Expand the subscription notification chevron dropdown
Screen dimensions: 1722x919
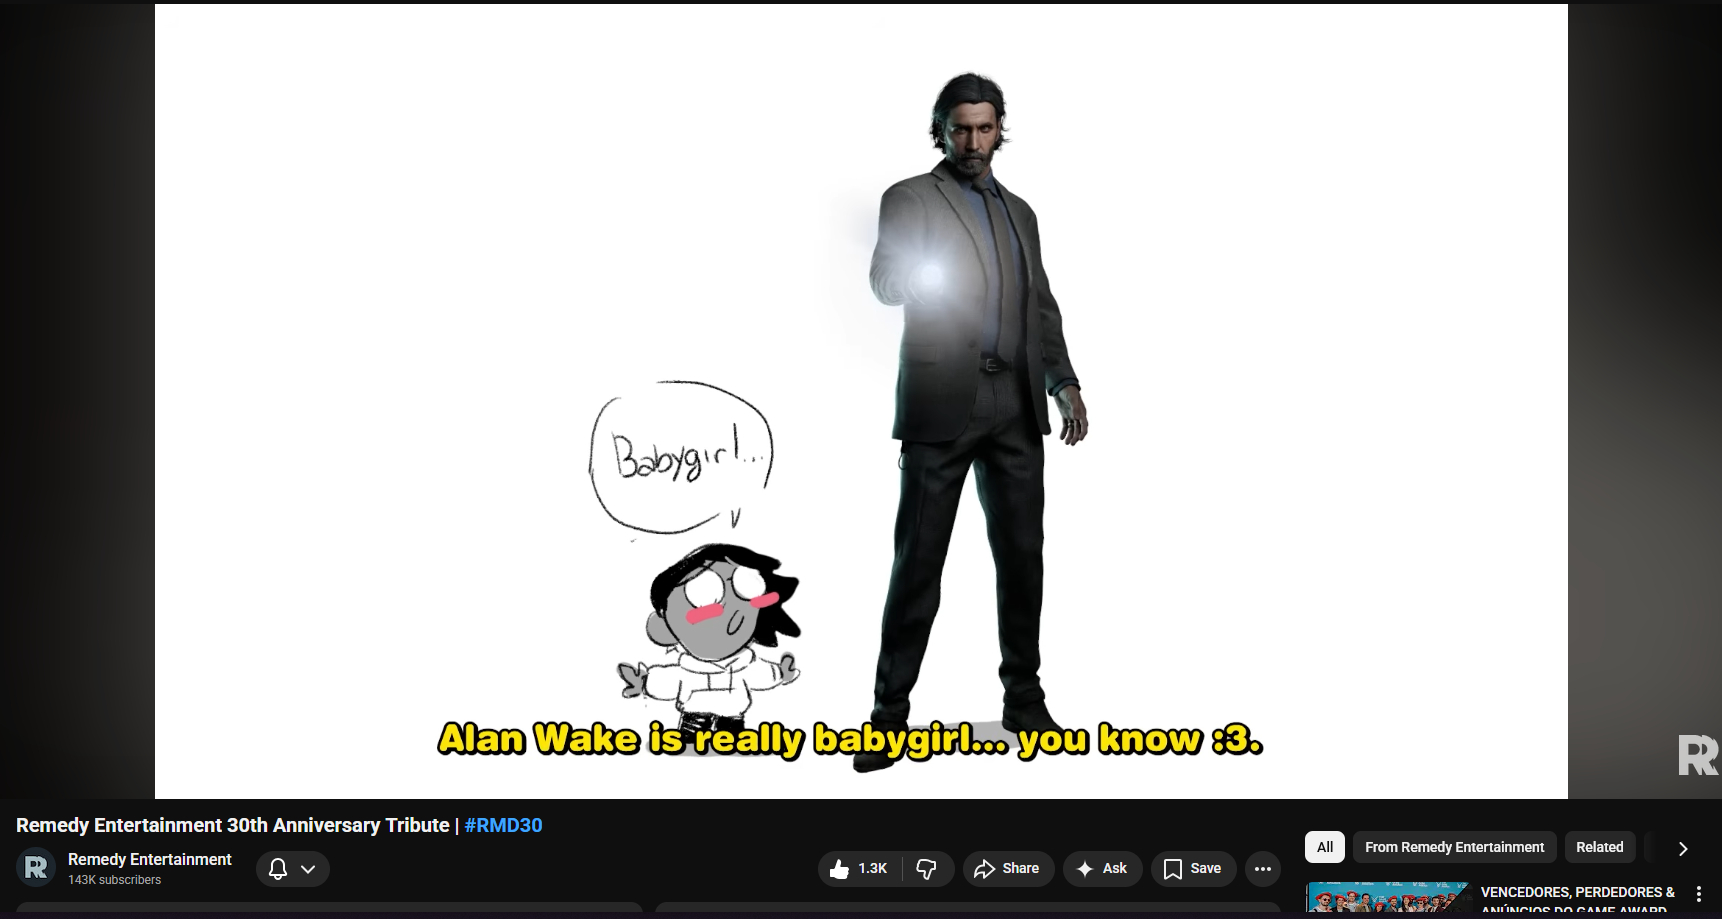[309, 869]
